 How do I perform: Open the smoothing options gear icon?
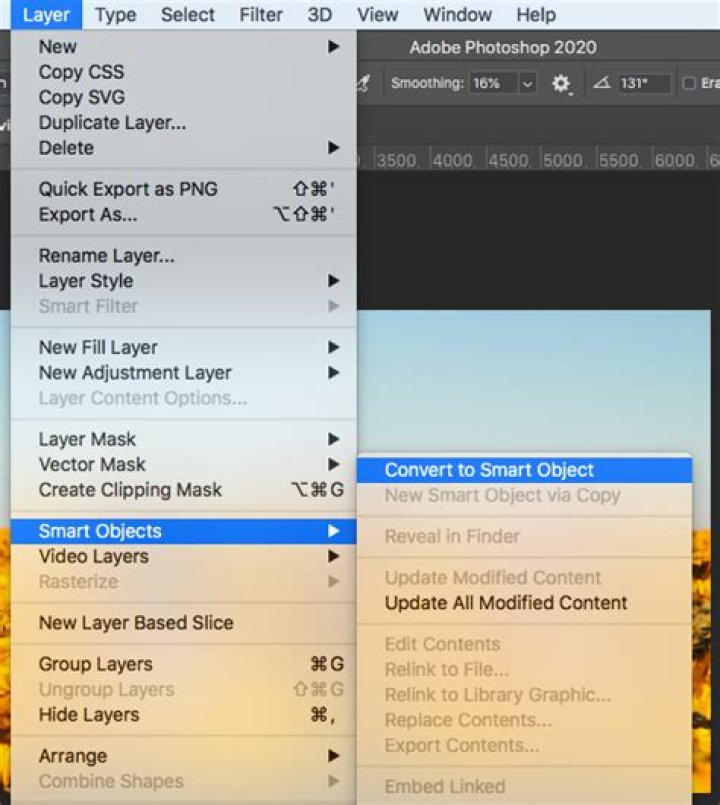coord(561,83)
